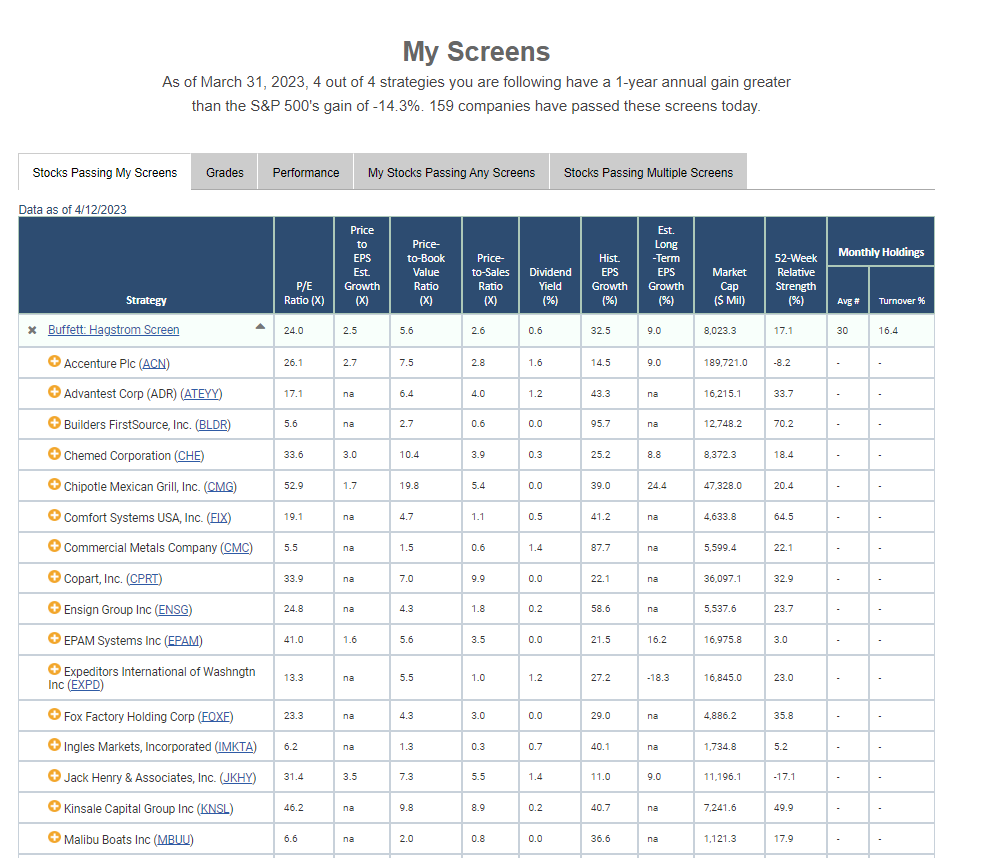This screenshot has width=986, height=858.
Task: Open the MBUU ticker link
Action: click(x=174, y=840)
